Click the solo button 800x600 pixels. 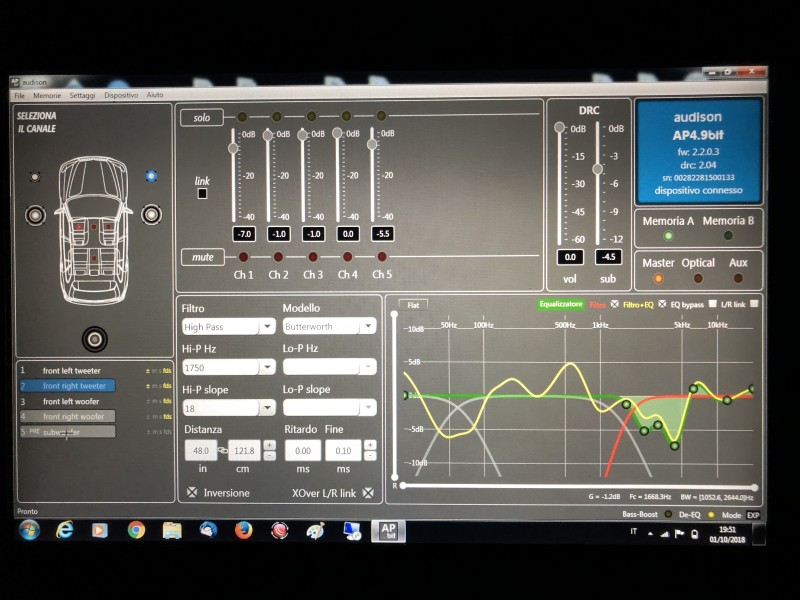tap(202, 118)
